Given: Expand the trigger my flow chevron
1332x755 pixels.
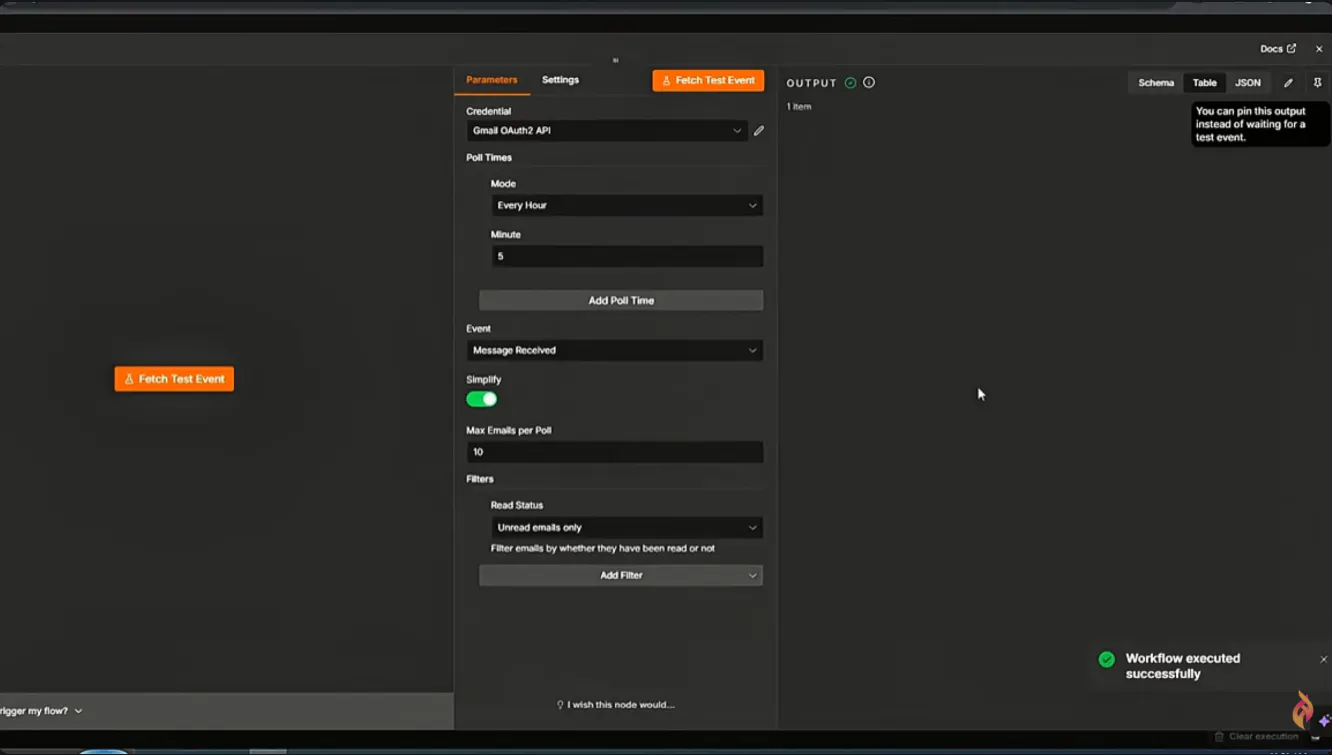Looking at the screenshot, I should point(78,711).
